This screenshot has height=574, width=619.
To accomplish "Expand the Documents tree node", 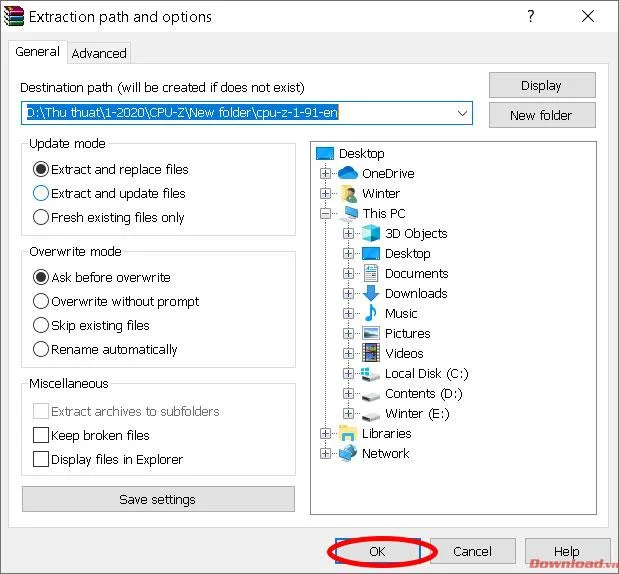I will (348, 274).
